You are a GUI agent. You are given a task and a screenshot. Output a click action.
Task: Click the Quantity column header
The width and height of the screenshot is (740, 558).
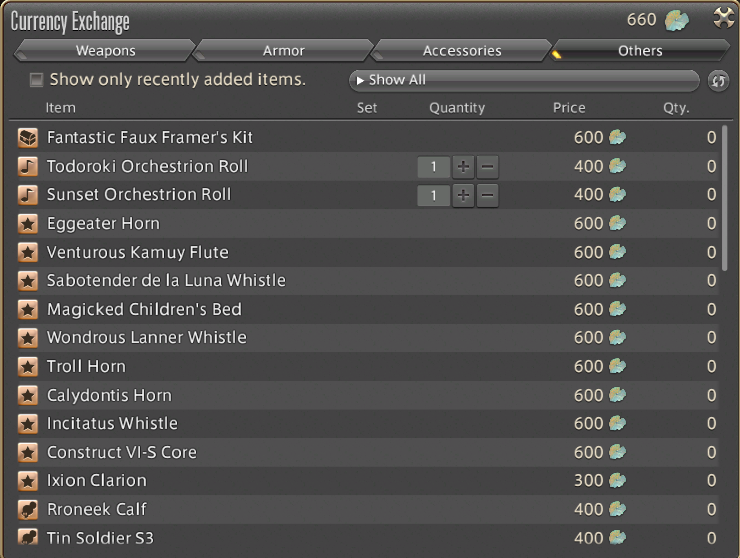(x=457, y=108)
